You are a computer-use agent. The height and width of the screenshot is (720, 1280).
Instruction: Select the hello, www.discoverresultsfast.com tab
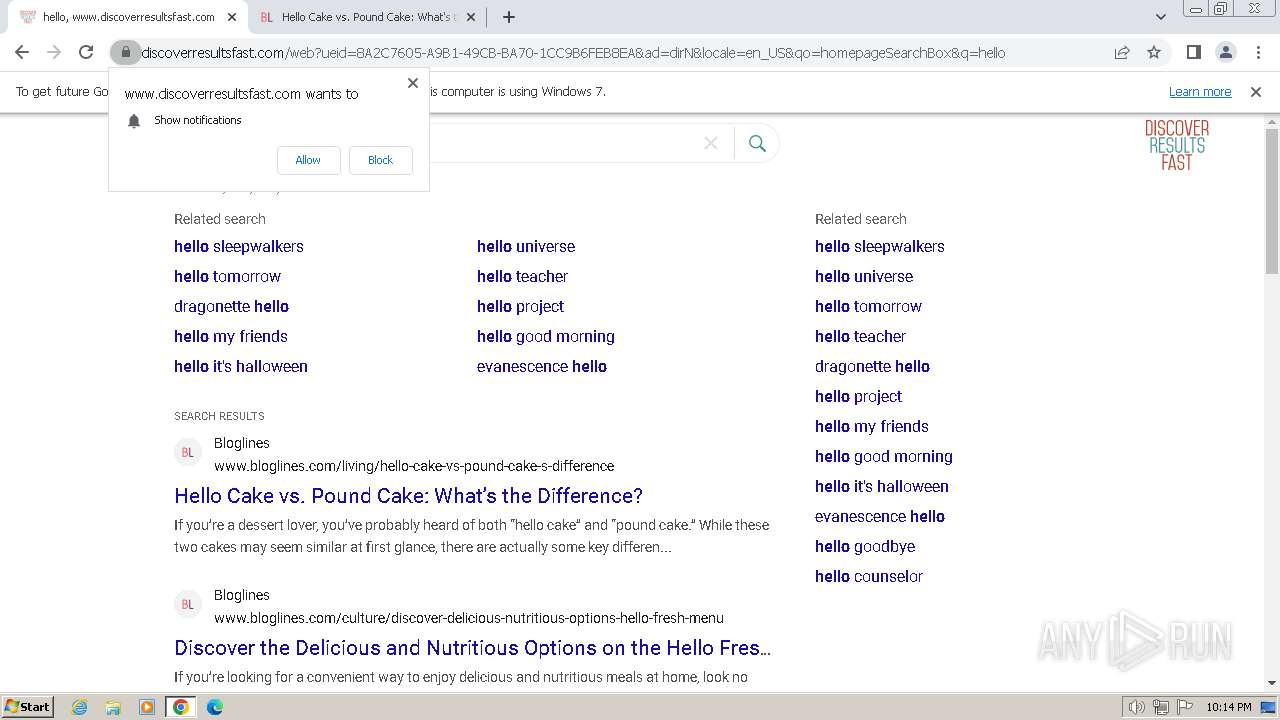click(126, 17)
